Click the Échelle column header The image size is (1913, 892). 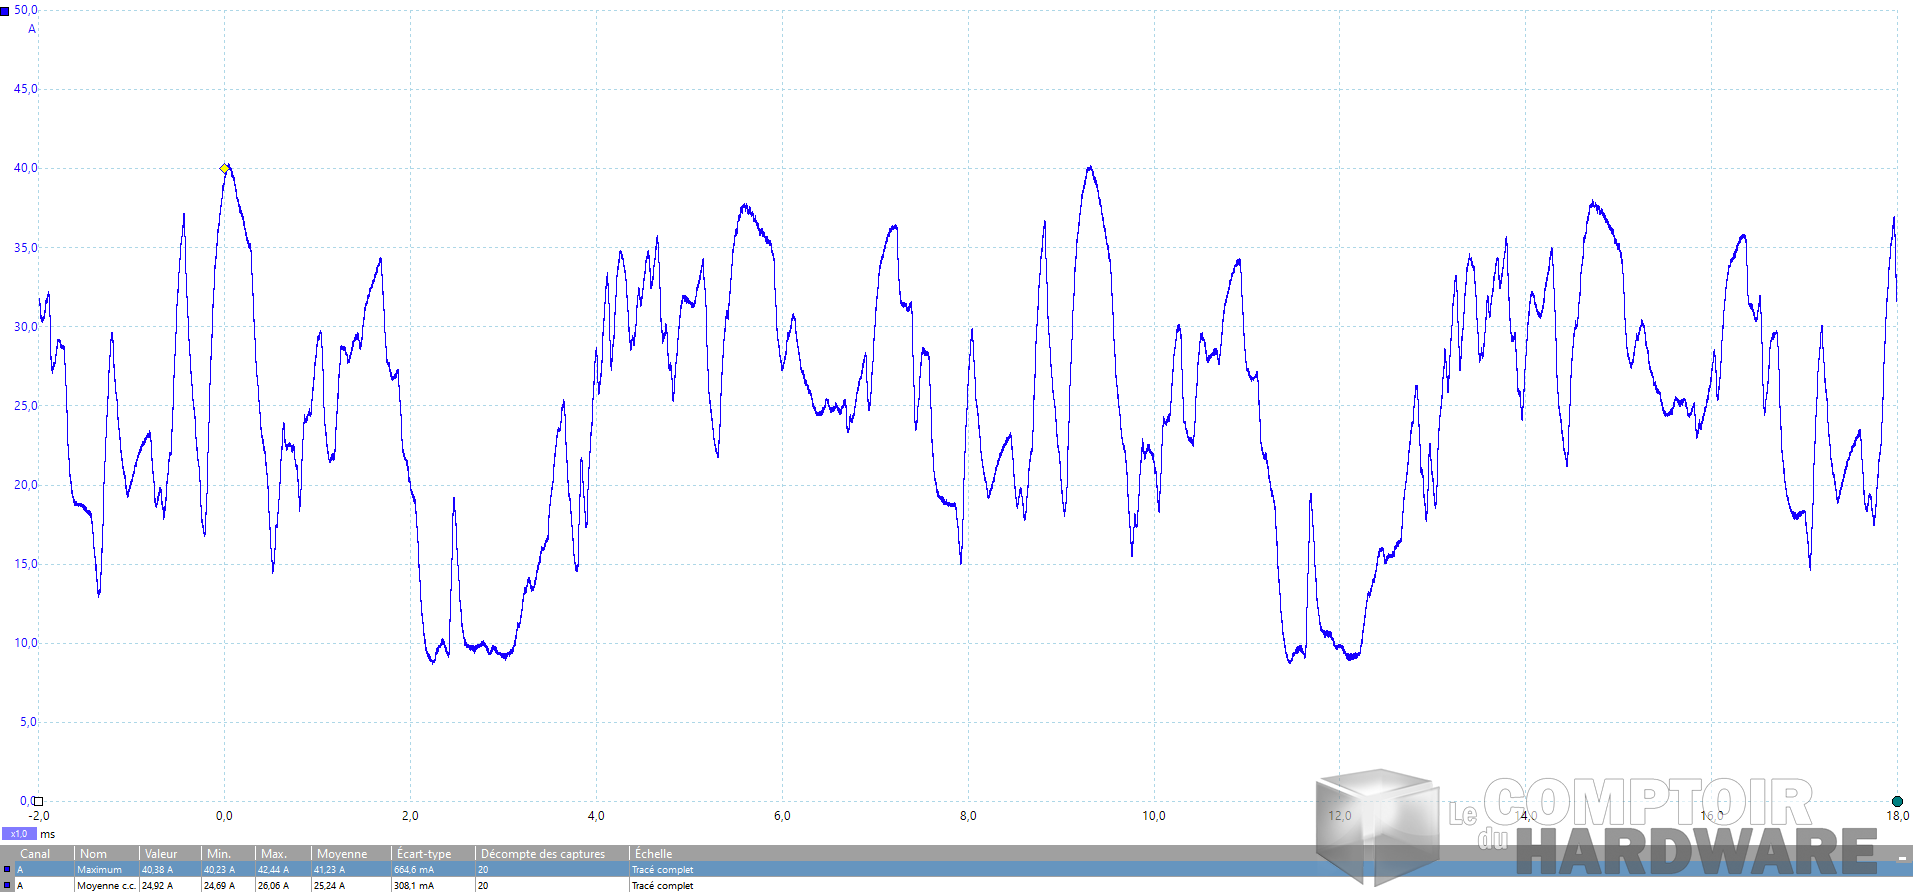[653, 854]
